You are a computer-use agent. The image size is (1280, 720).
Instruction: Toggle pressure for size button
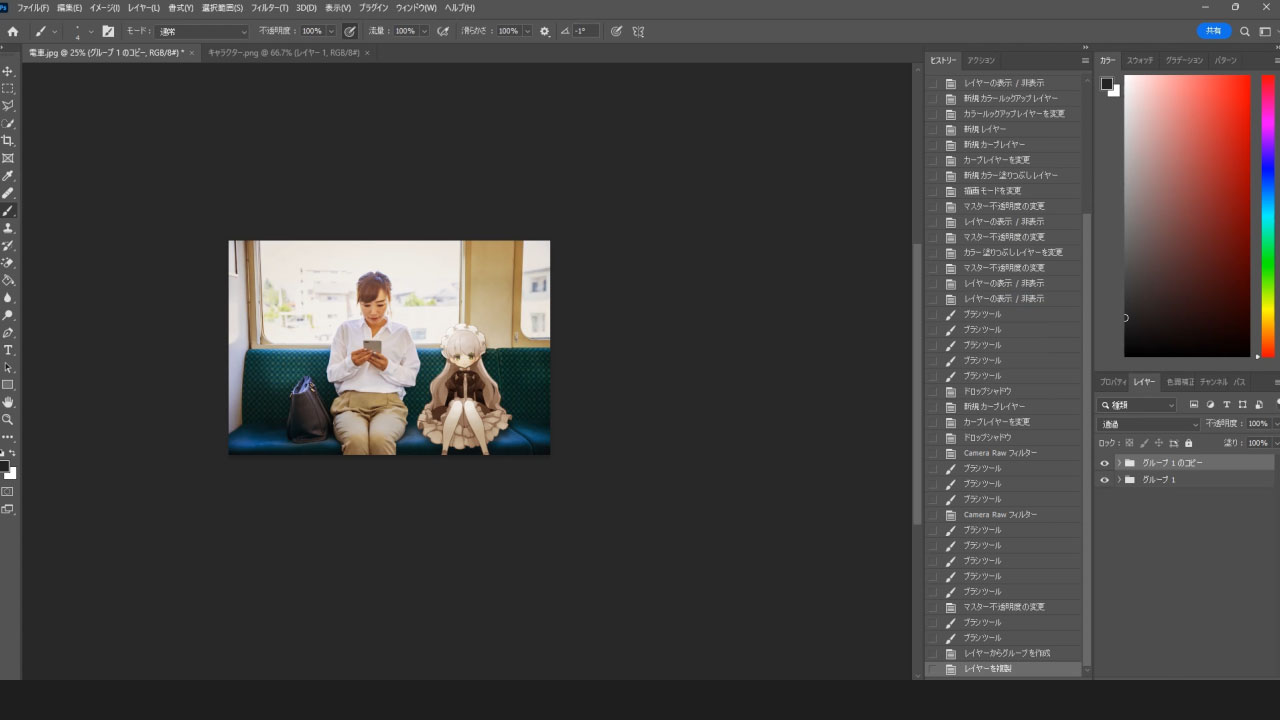pyautogui.click(x=616, y=31)
